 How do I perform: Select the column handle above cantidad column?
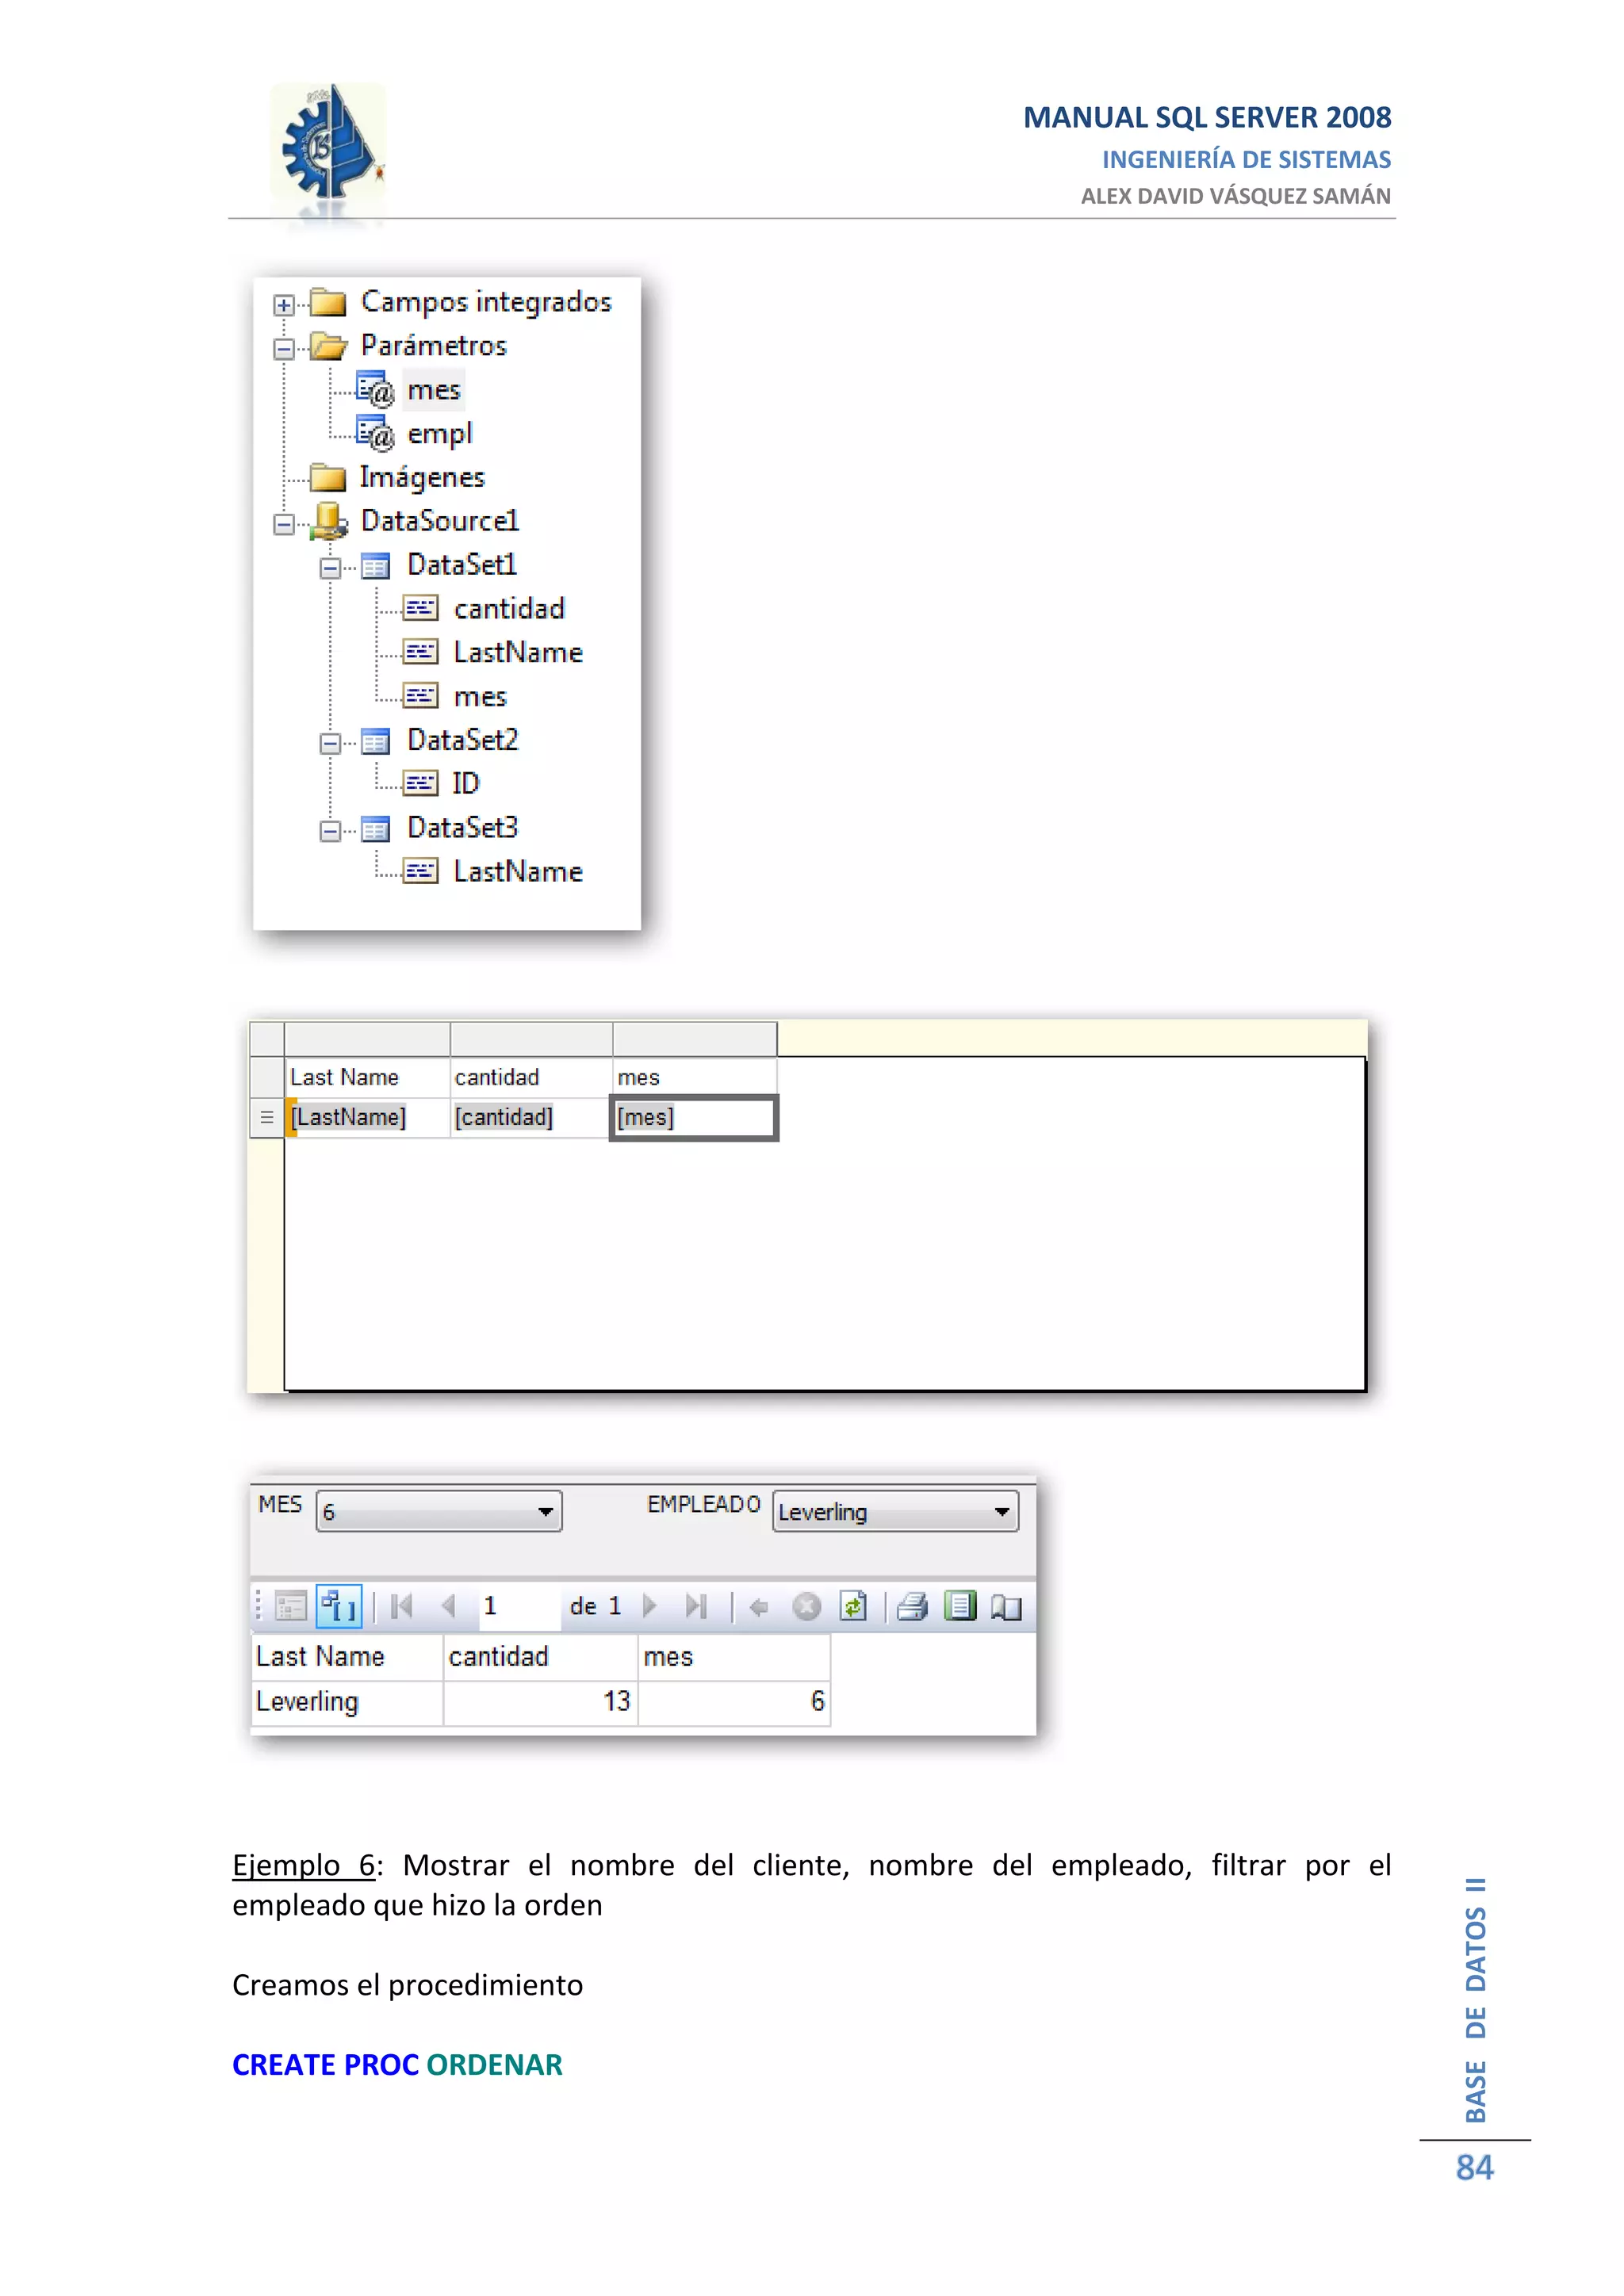pos(531,1039)
